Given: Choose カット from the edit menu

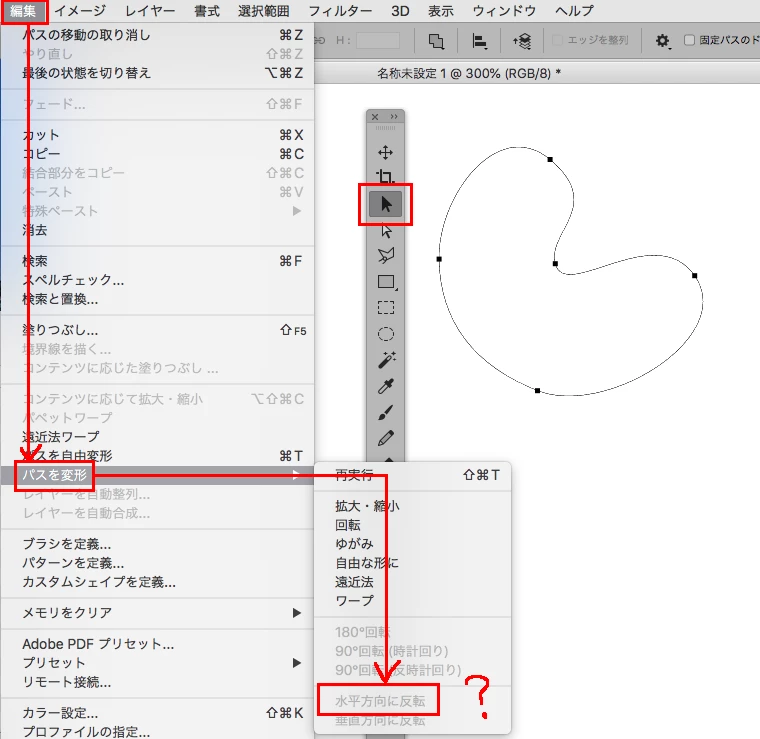Looking at the screenshot, I should tap(158, 135).
